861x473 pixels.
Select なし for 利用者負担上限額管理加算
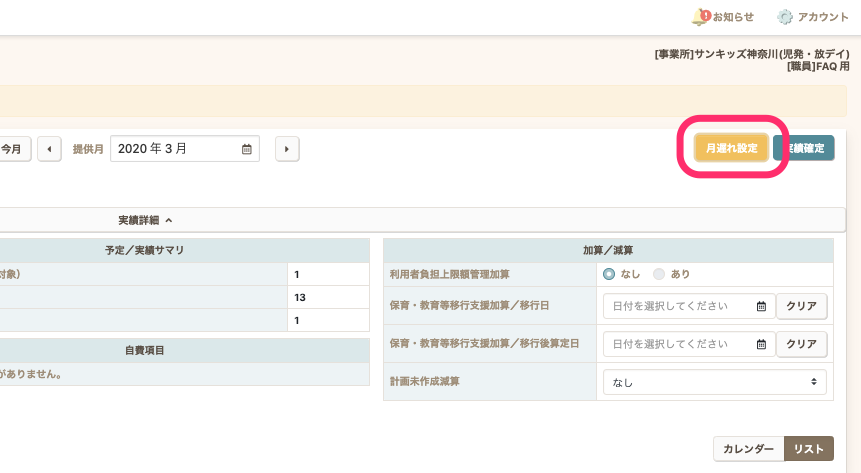(x=609, y=274)
